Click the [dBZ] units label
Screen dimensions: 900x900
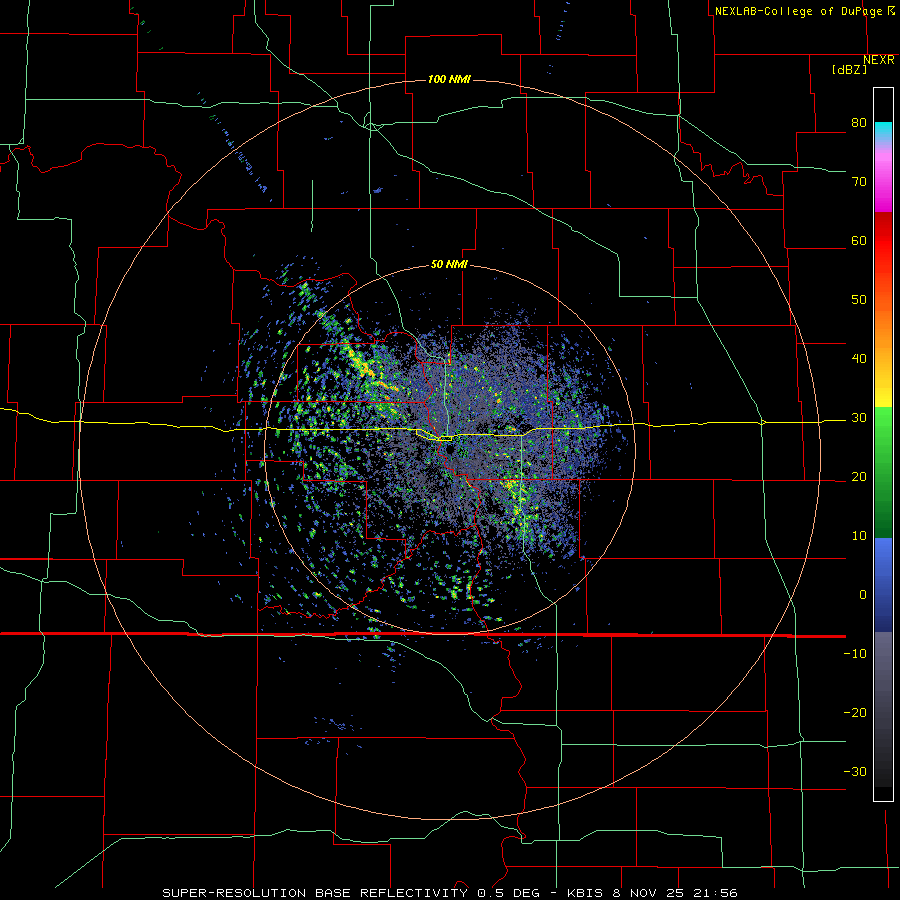pos(849,69)
